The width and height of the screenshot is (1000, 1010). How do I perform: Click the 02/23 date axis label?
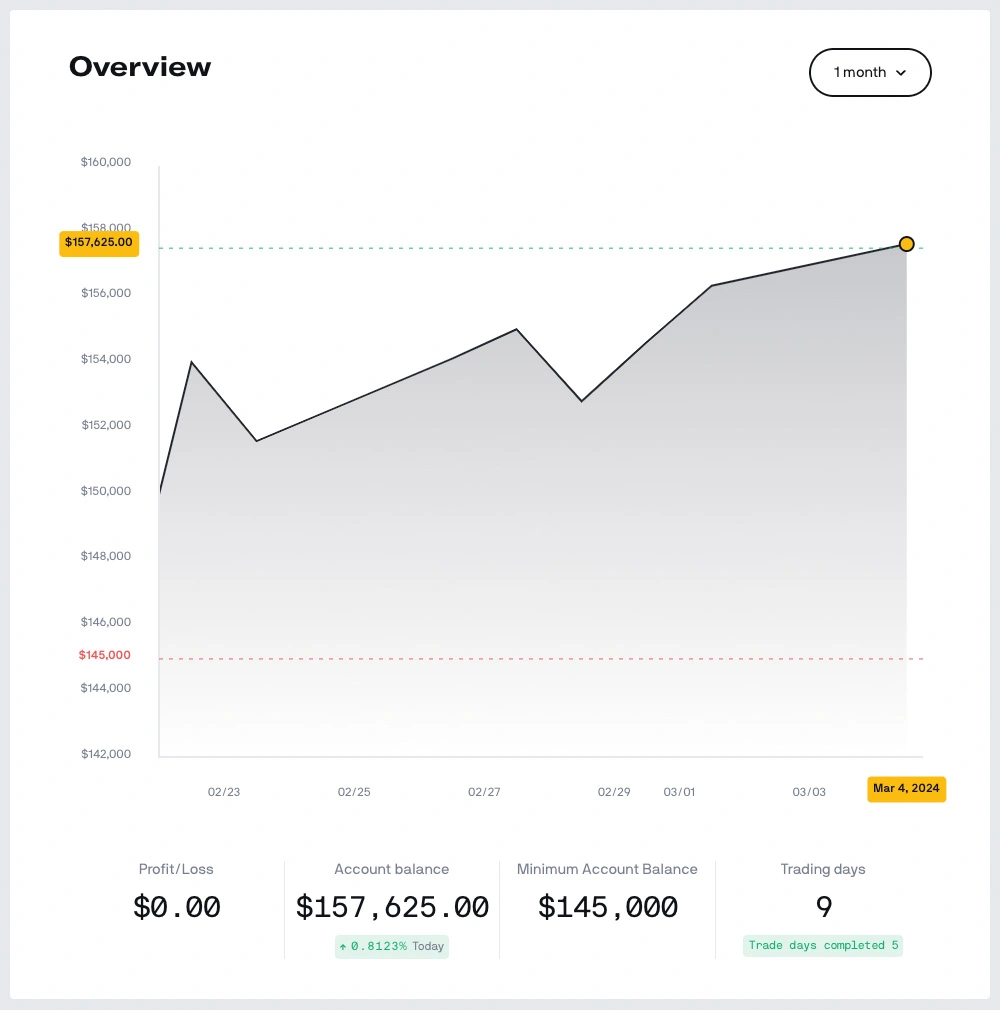(224, 792)
